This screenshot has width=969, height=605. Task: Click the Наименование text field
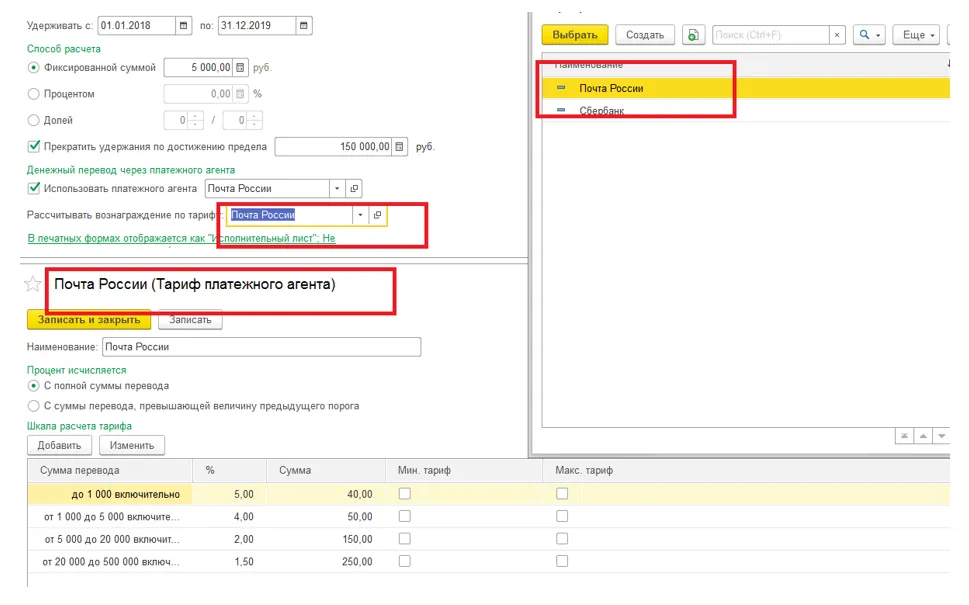pos(261,347)
